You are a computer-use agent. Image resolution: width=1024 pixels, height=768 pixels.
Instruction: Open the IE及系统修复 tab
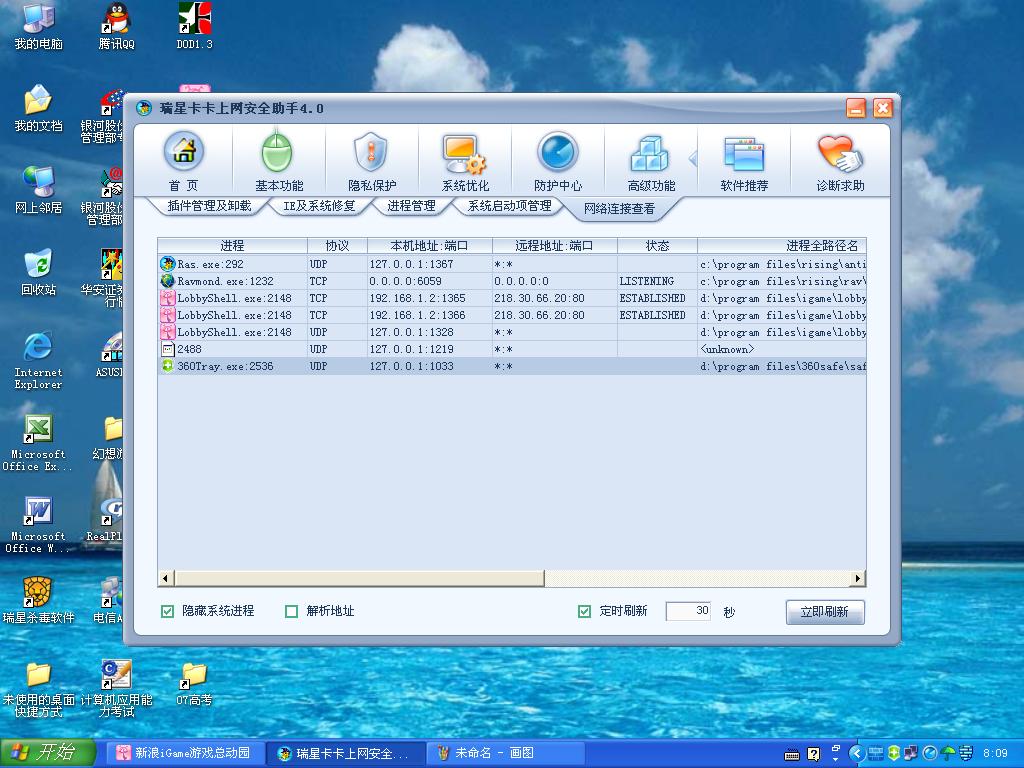318,206
